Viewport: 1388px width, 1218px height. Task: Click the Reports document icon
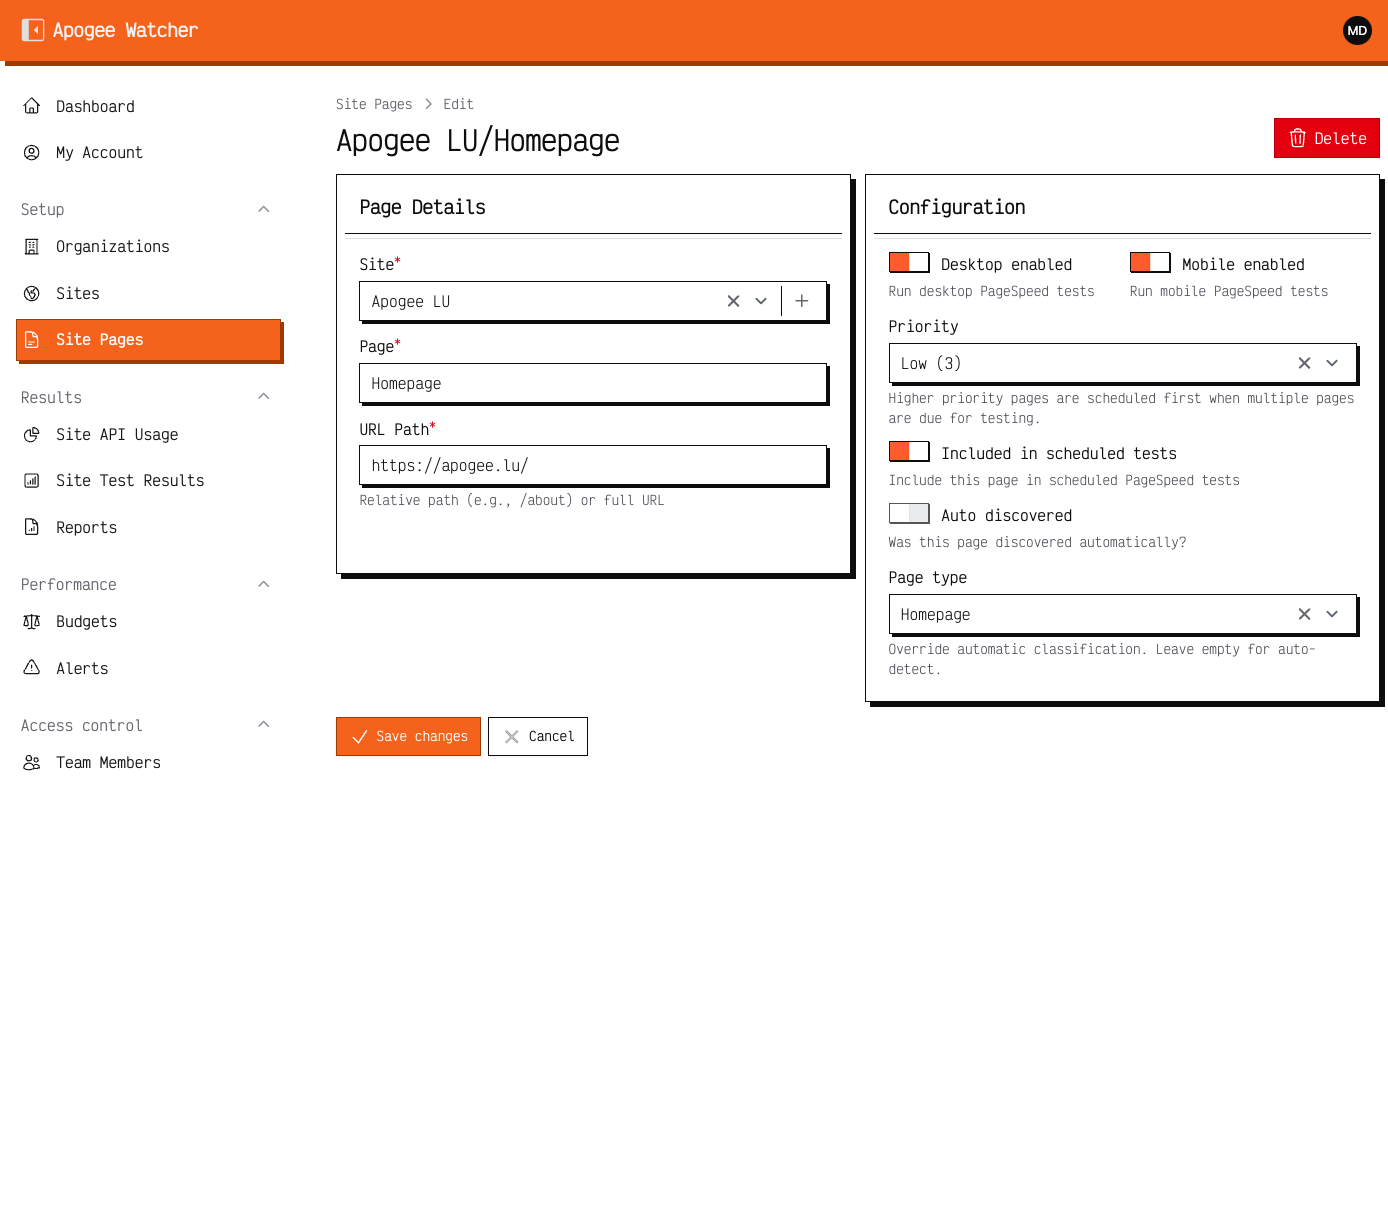coord(32,528)
